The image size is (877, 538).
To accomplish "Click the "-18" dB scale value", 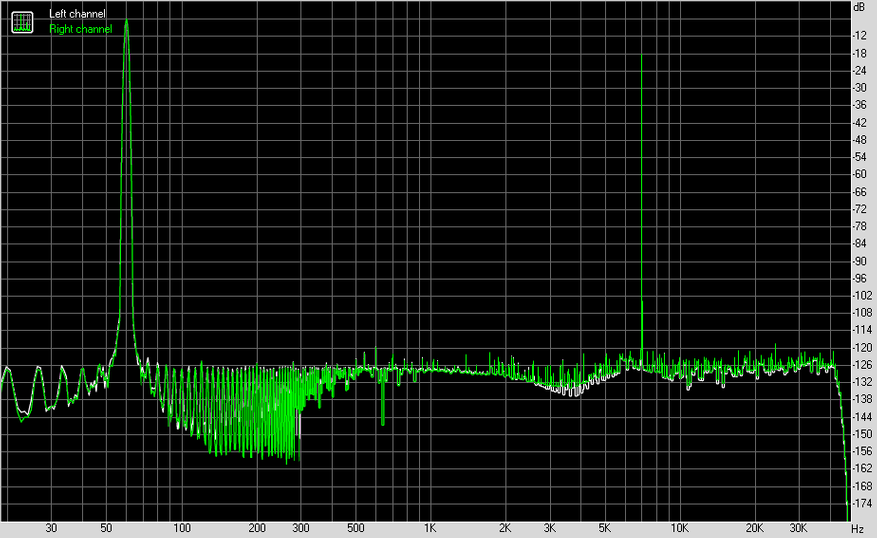I will [x=859, y=54].
